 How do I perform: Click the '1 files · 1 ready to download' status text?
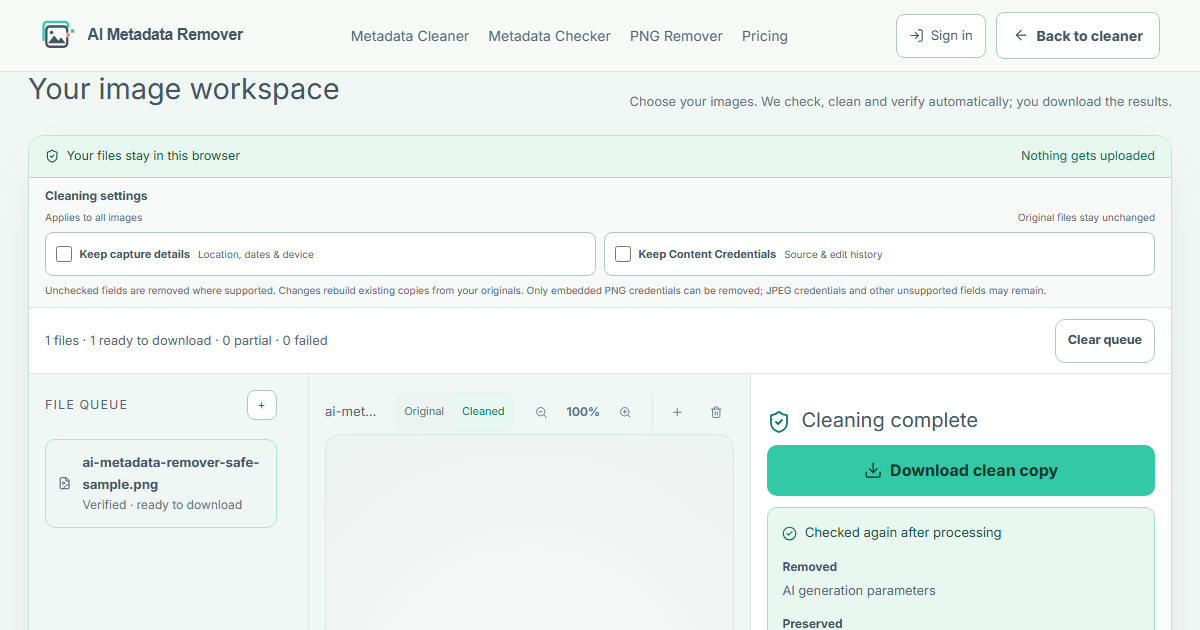187,341
